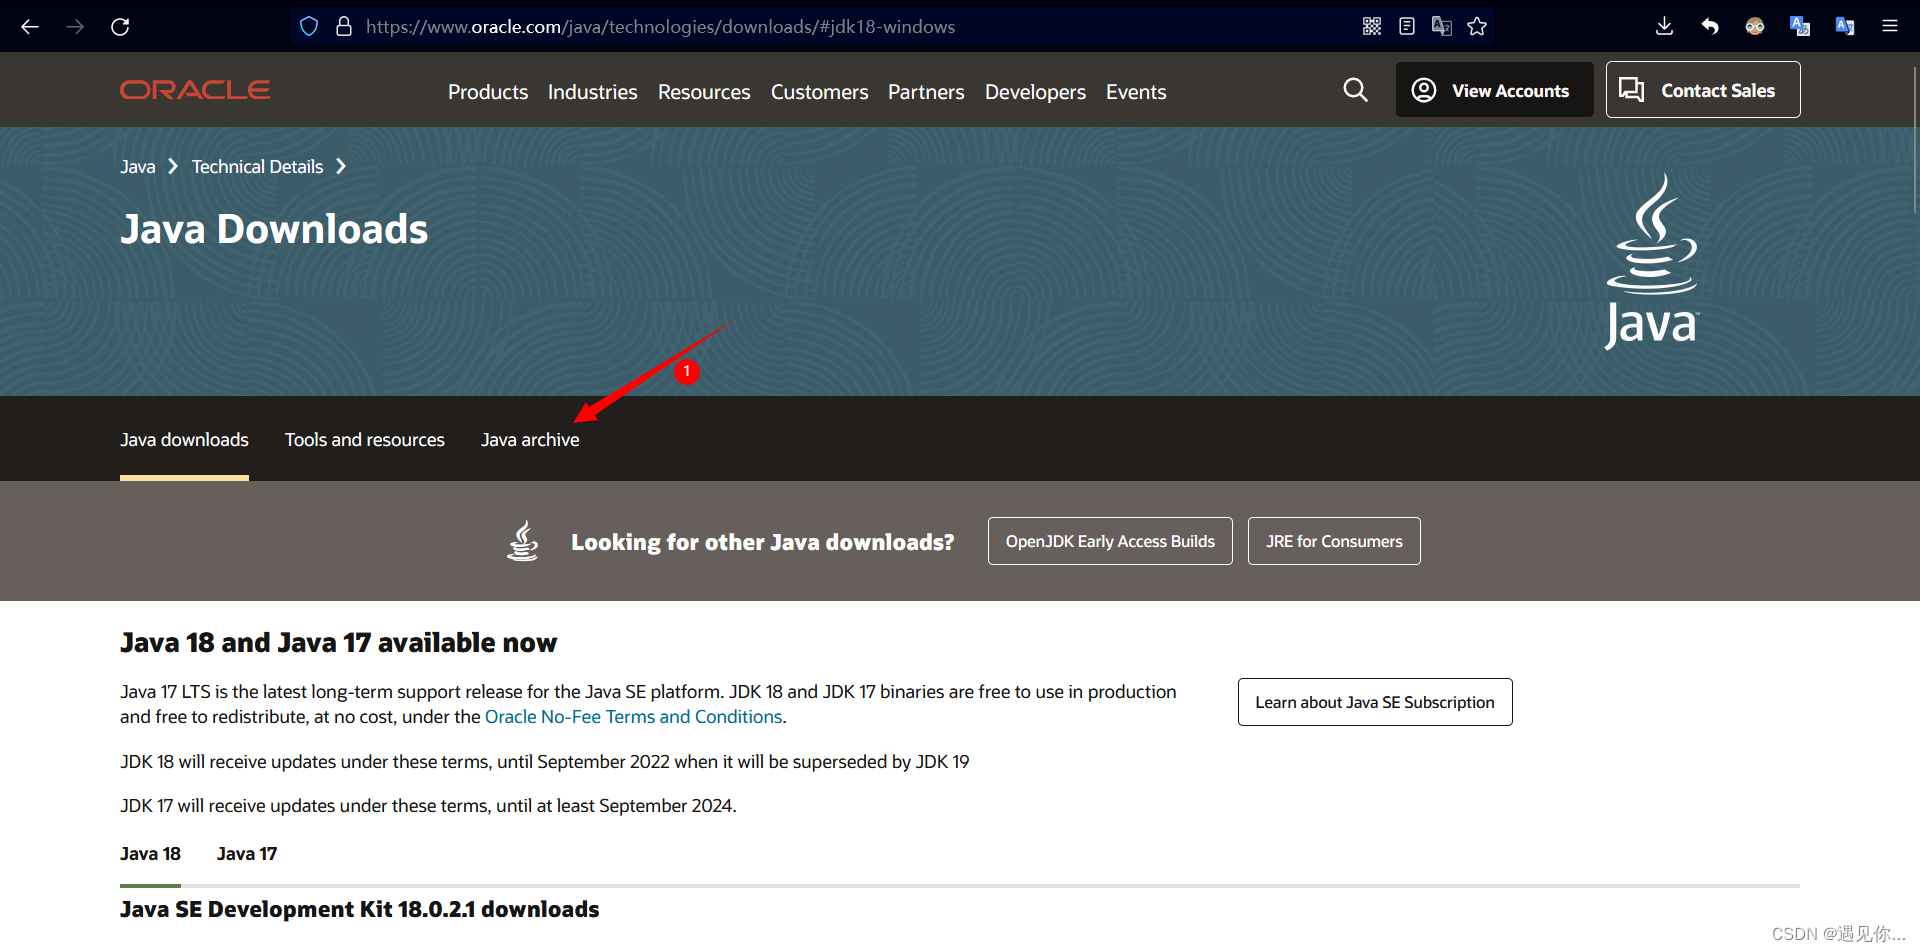
Task: Click OpenJDK Early Access Builds button
Action: click(1110, 541)
